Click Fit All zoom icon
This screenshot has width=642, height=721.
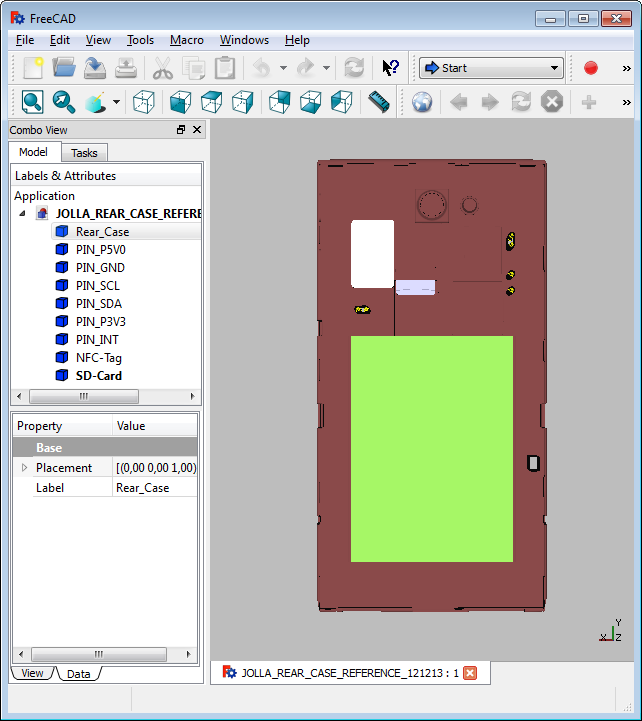[32, 102]
